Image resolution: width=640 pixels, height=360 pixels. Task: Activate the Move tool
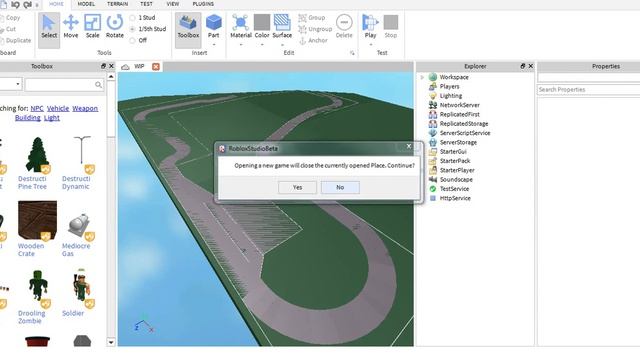click(x=71, y=27)
